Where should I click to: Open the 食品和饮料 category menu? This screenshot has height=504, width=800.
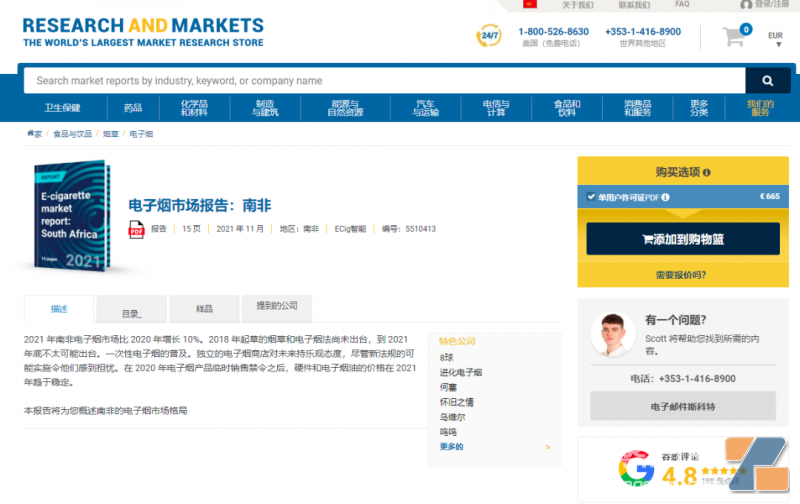point(567,108)
